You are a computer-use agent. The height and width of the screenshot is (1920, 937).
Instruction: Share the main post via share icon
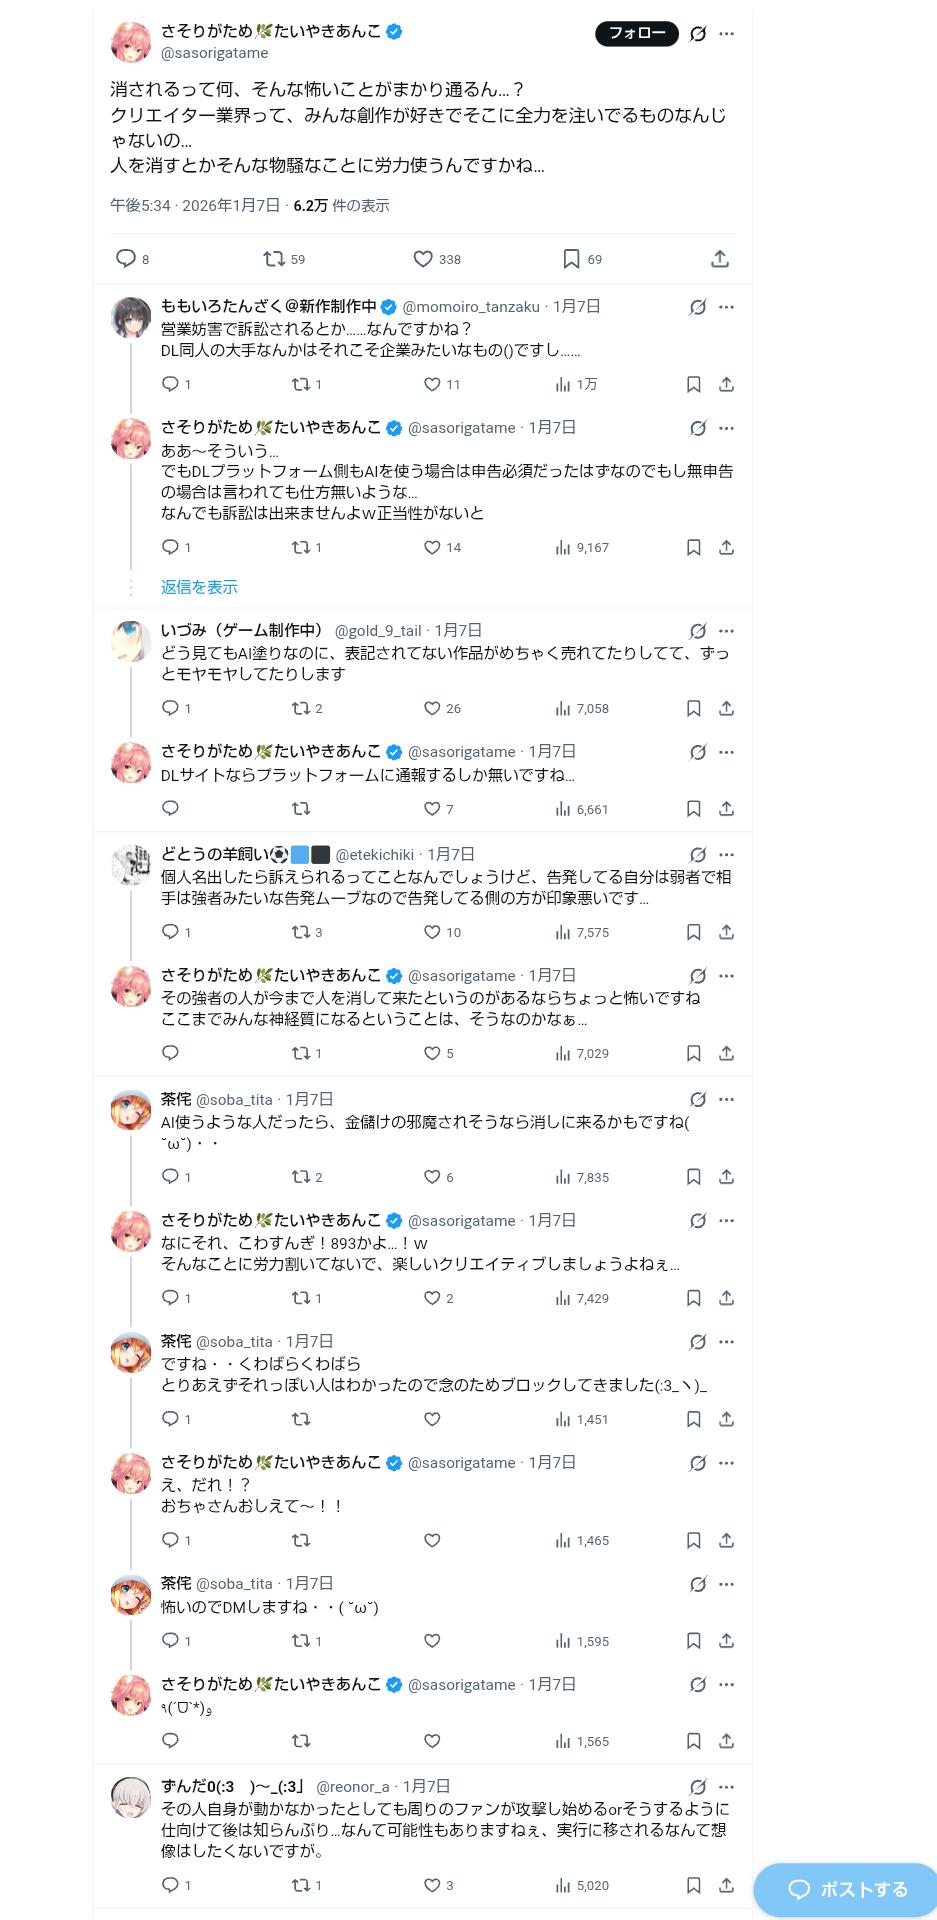tap(720, 259)
